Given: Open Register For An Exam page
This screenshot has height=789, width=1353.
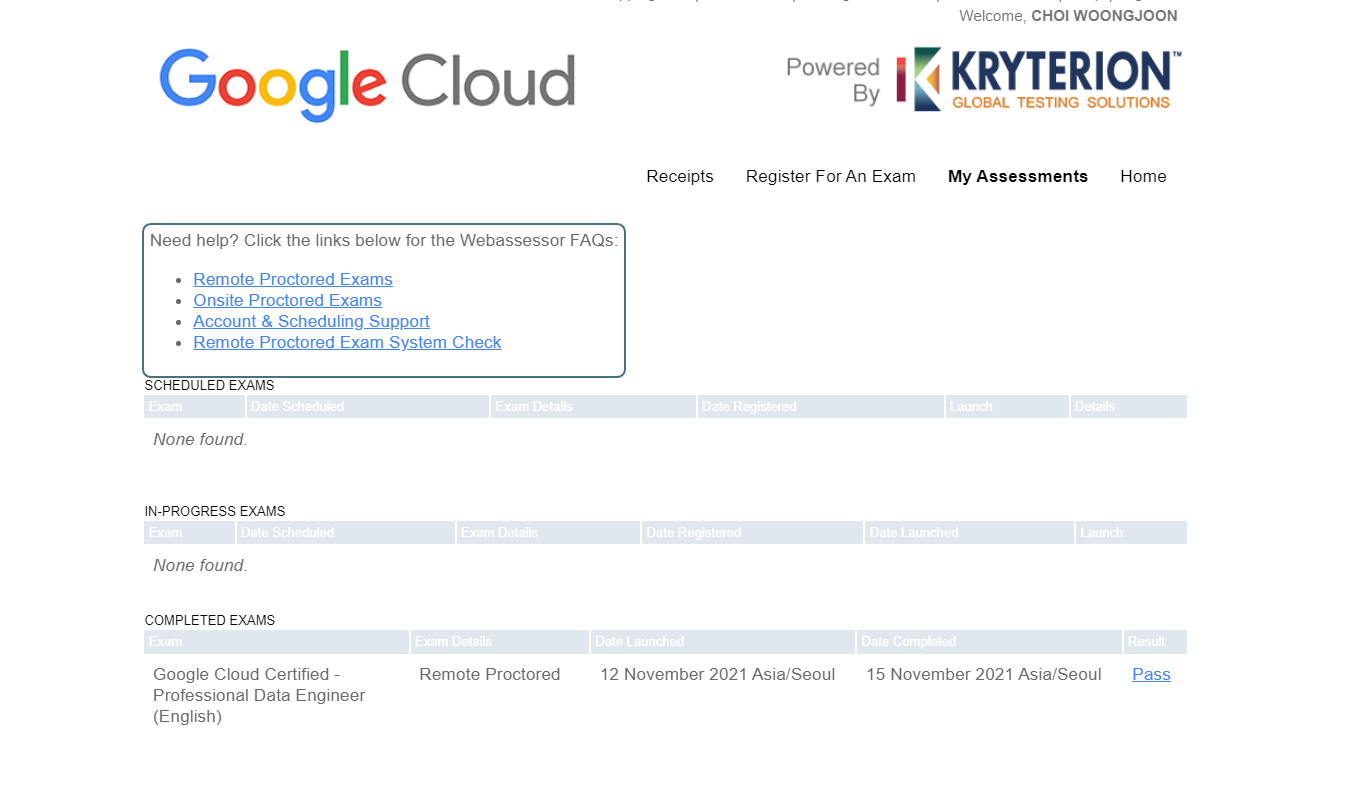Looking at the screenshot, I should click(x=831, y=176).
